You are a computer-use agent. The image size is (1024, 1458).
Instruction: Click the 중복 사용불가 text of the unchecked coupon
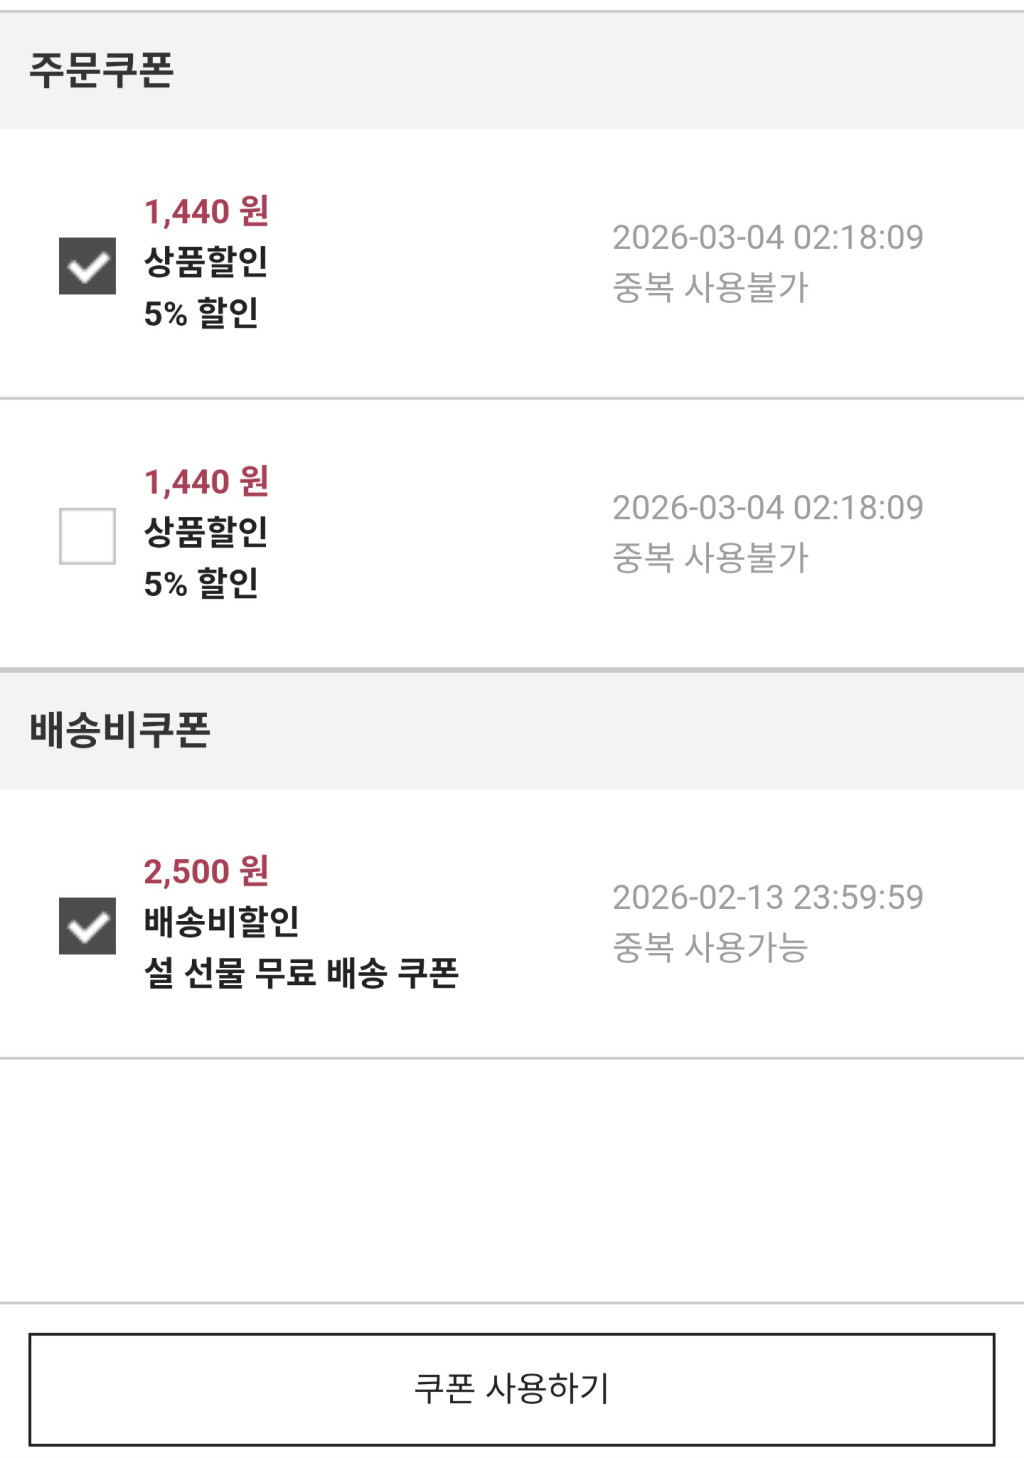pos(710,557)
